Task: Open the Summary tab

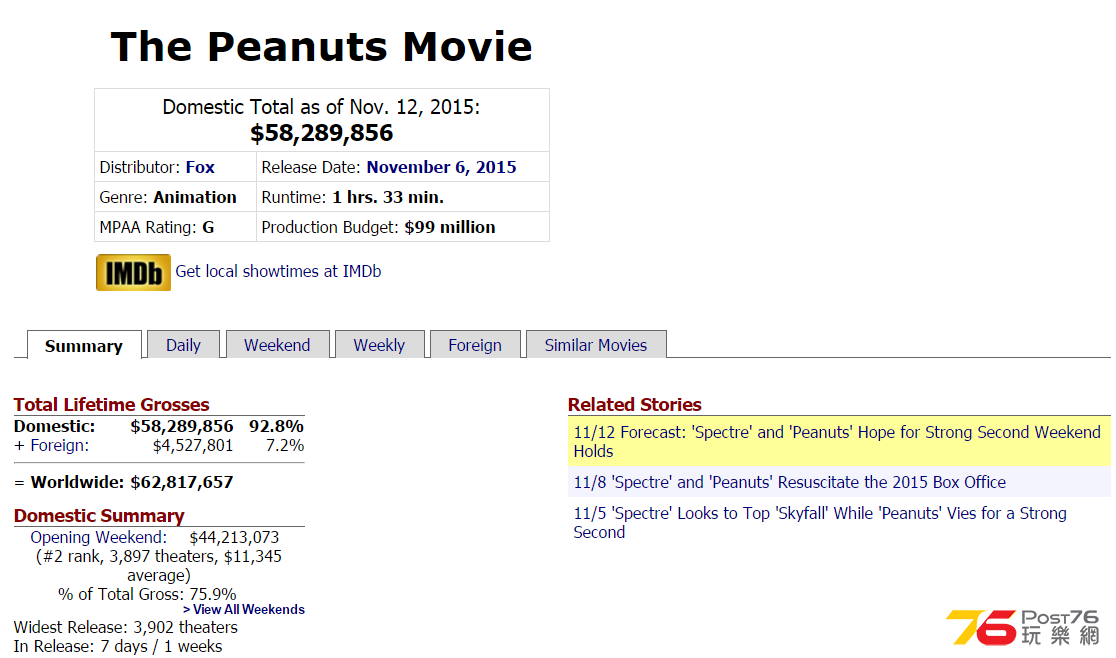Action: tap(84, 346)
